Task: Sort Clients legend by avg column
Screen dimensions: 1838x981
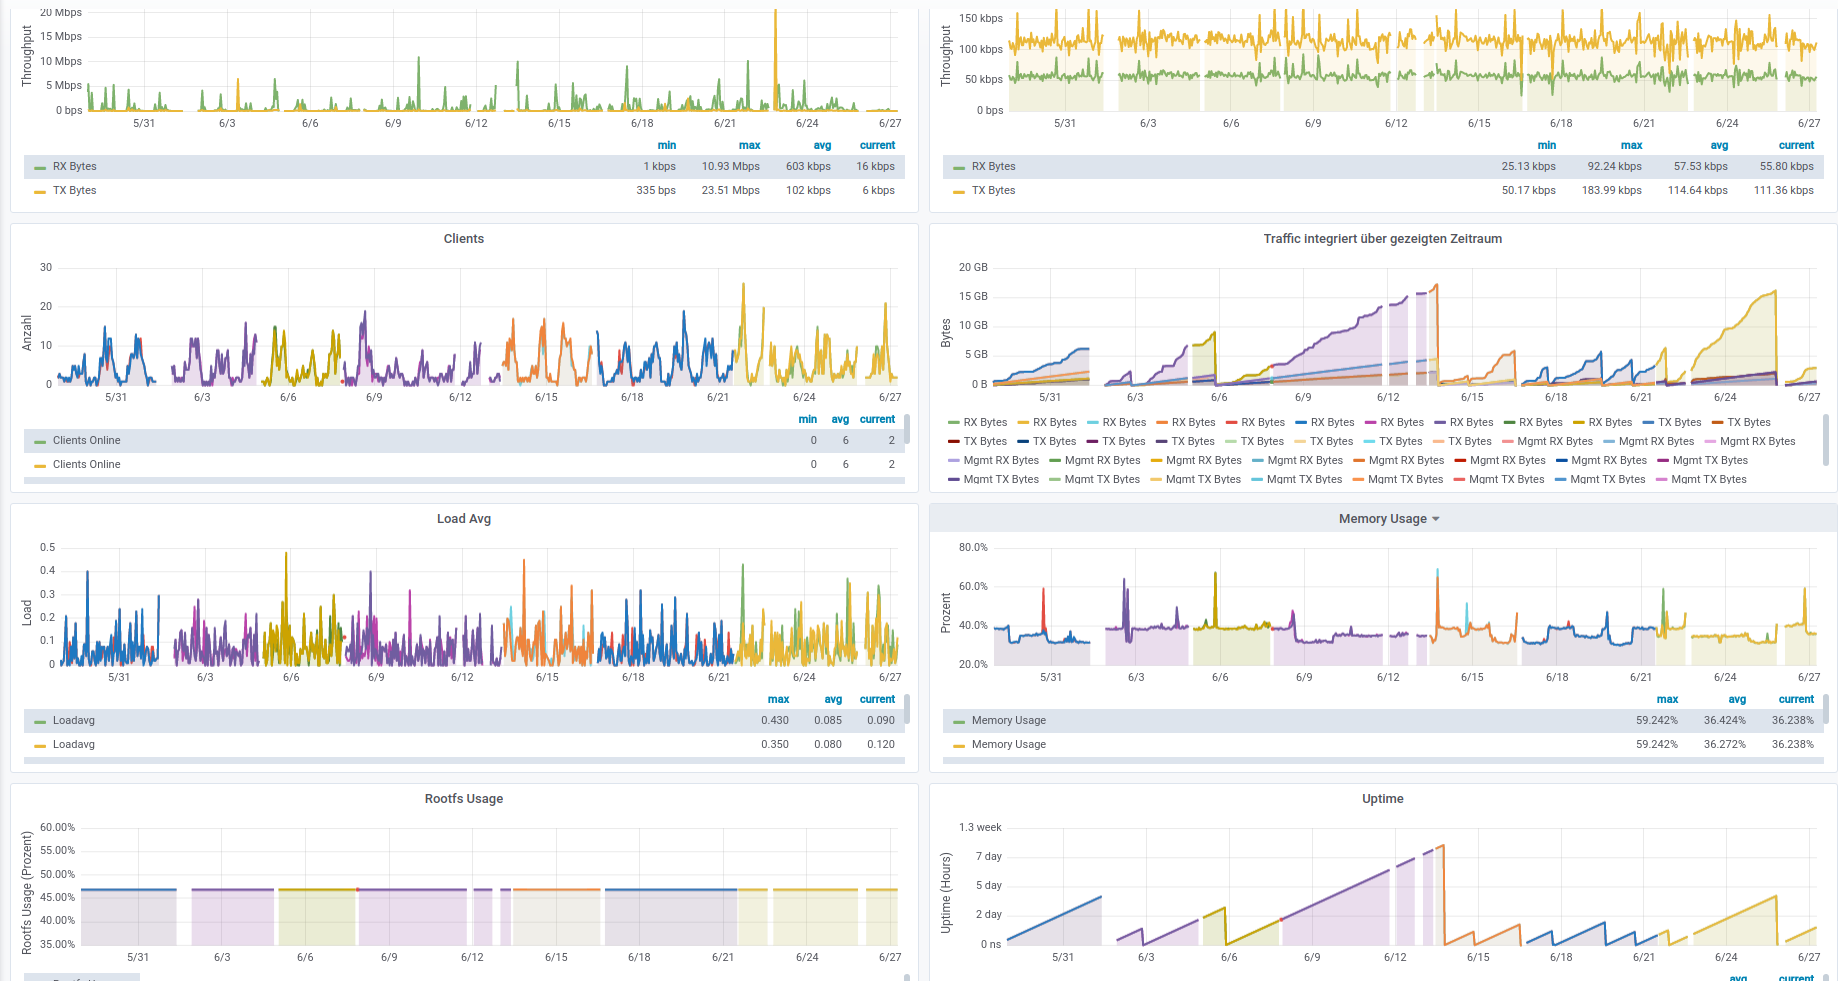Action: [x=840, y=419]
